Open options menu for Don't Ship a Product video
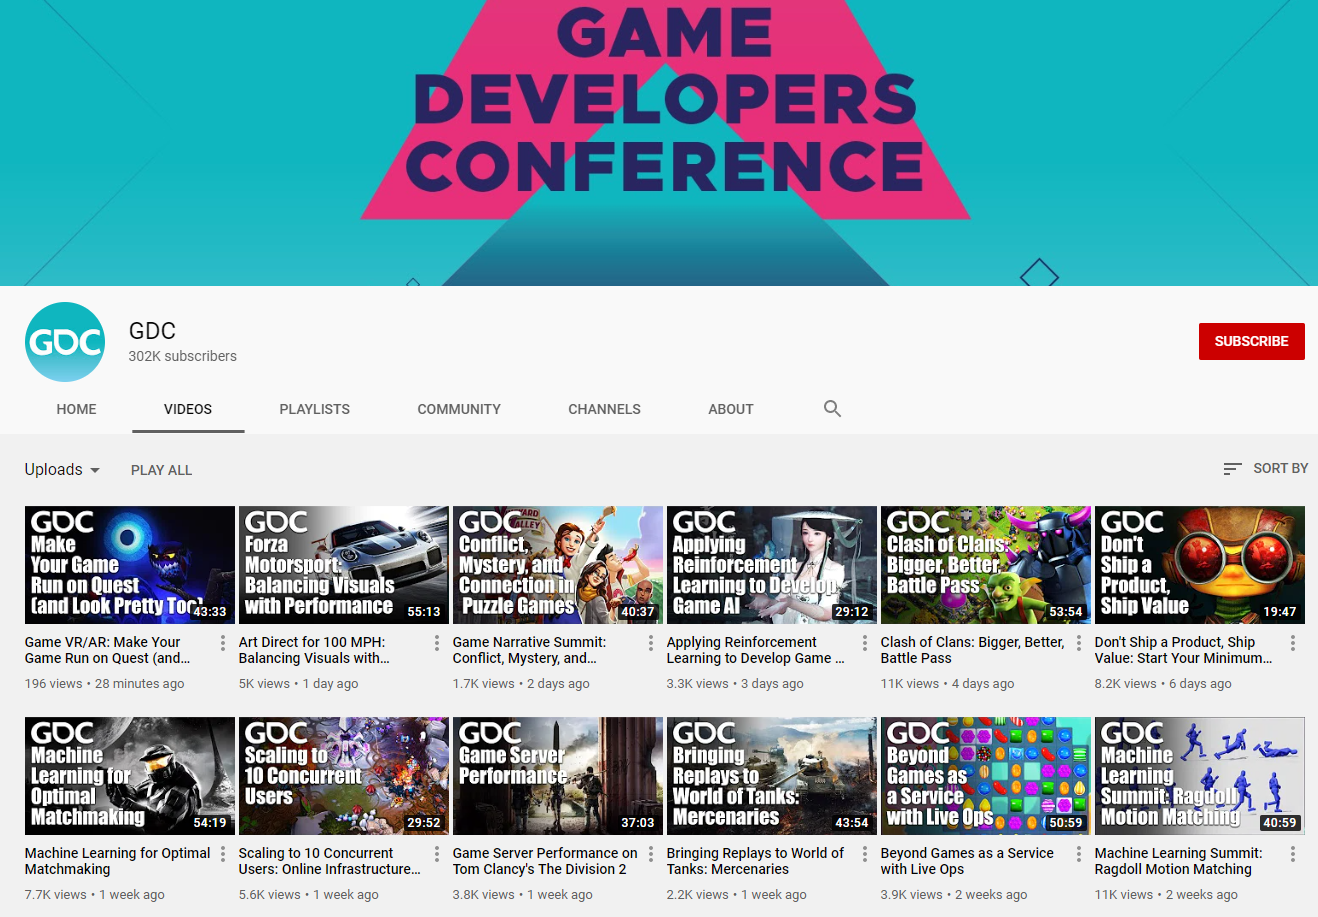1318x917 pixels. (1293, 643)
